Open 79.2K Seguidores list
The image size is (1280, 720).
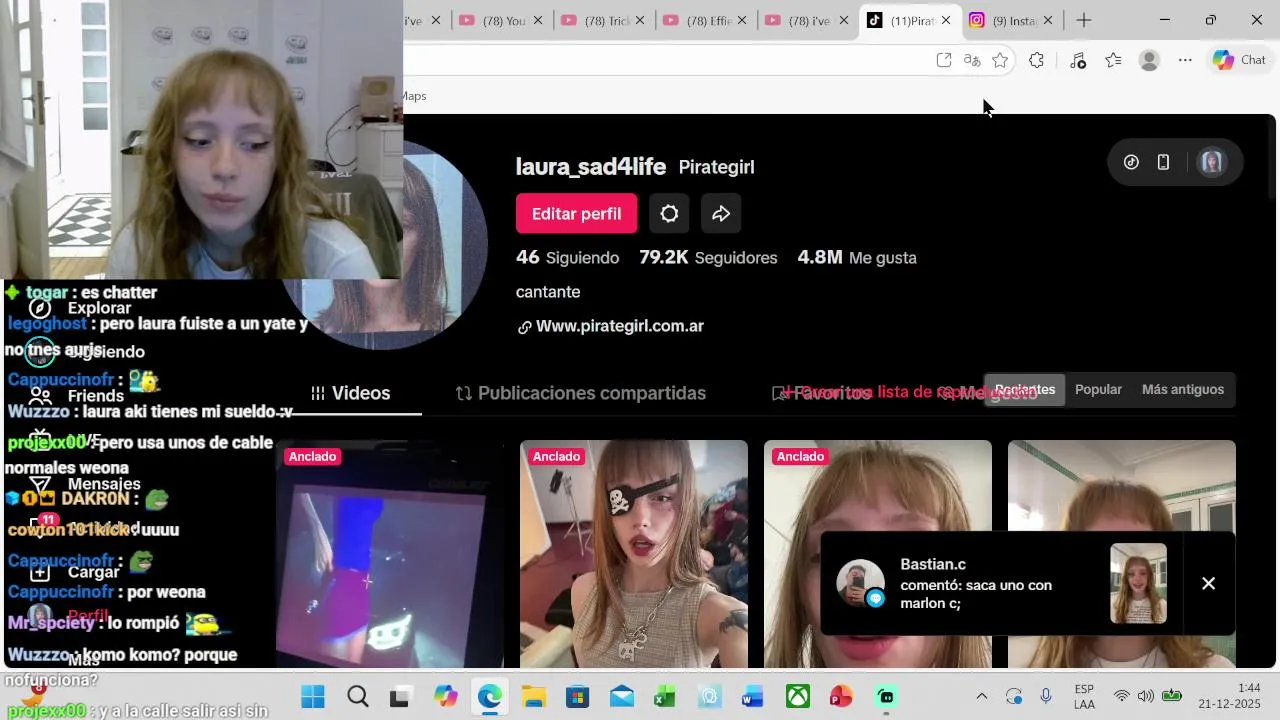708,257
